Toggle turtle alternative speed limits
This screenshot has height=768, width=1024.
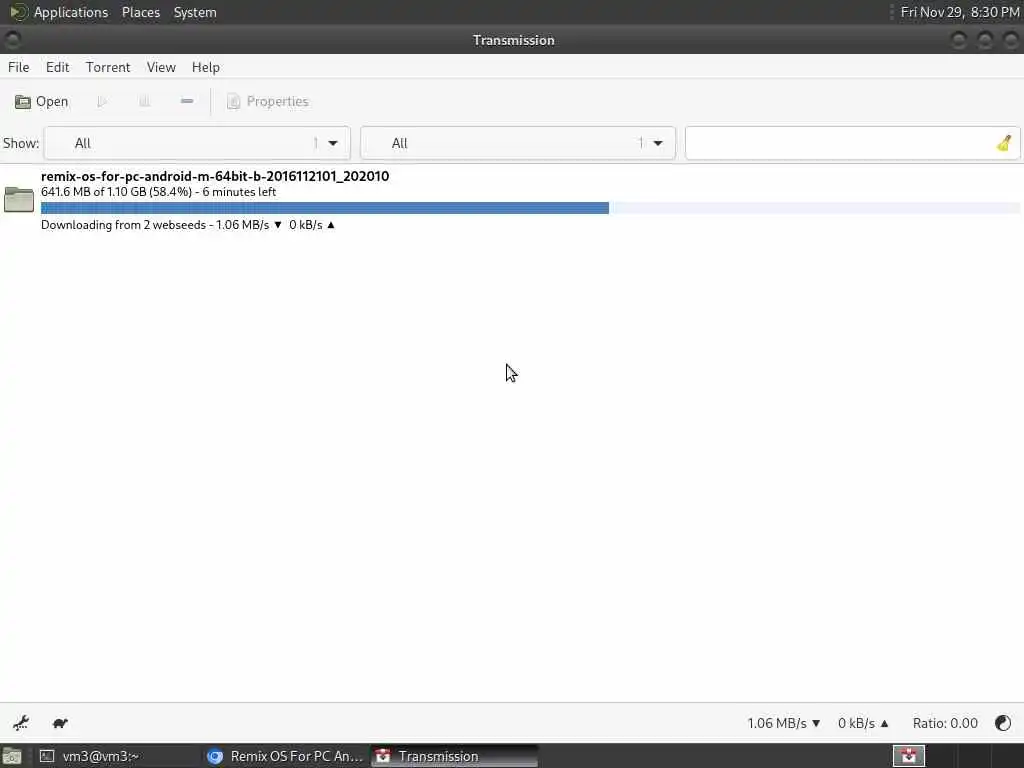coord(60,723)
